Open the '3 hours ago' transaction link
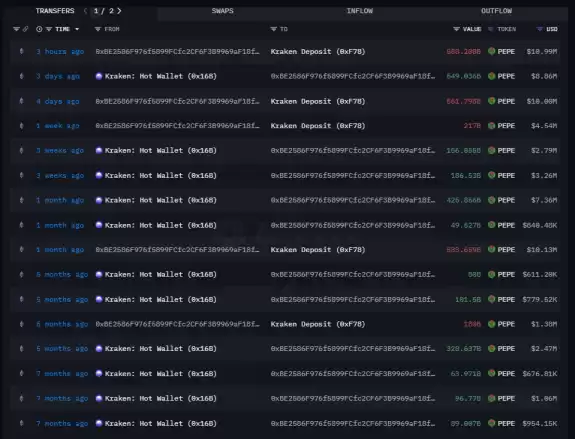 click(x=60, y=52)
